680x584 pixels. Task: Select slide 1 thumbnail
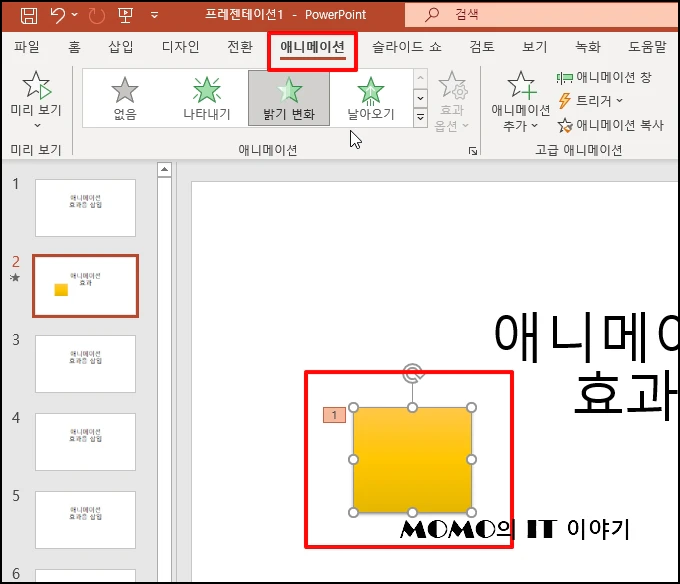tap(85, 208)
